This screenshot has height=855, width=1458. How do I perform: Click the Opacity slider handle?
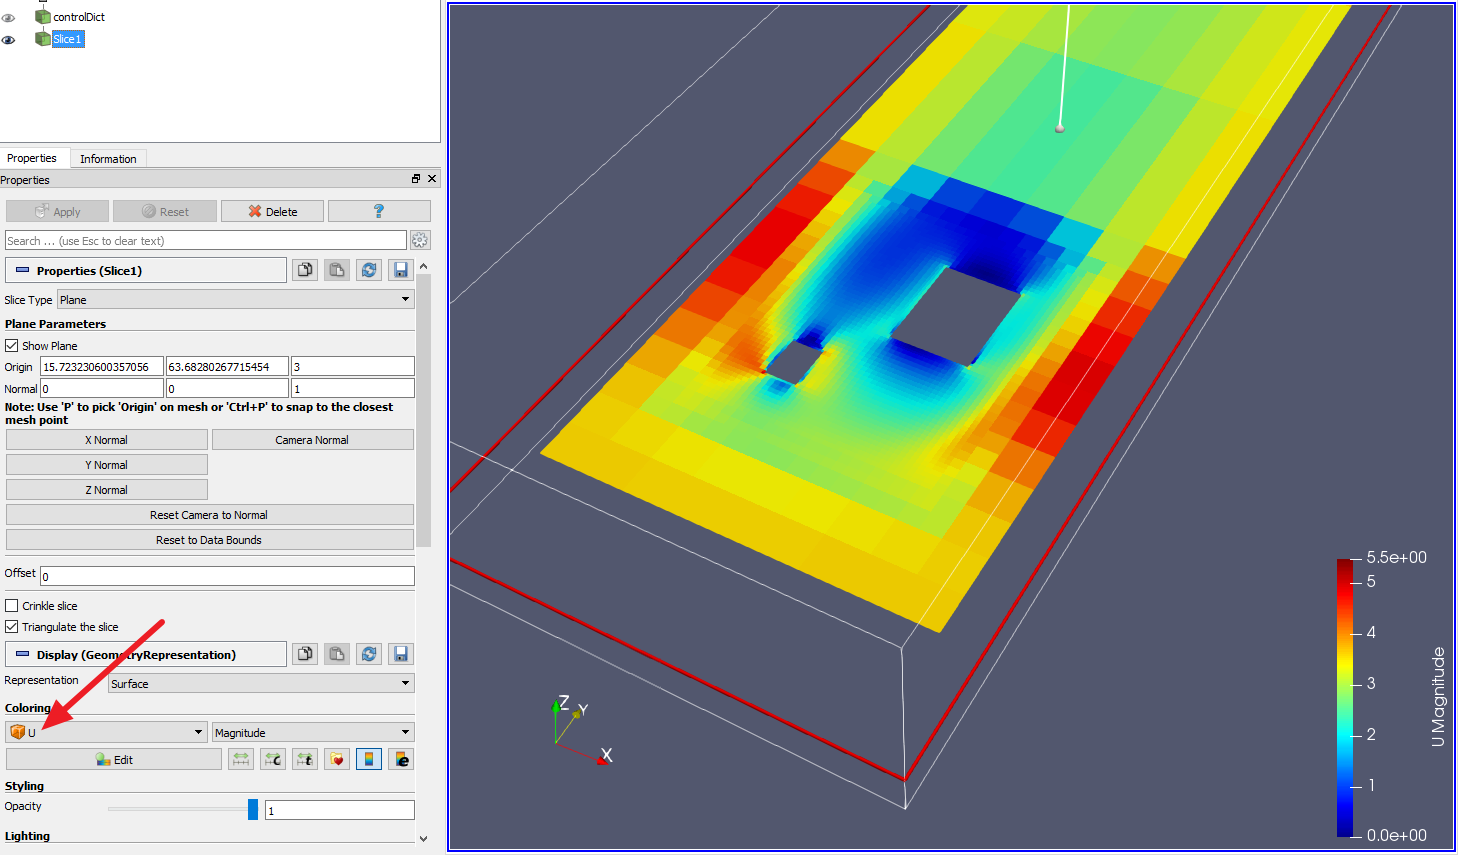pos(253,809)
